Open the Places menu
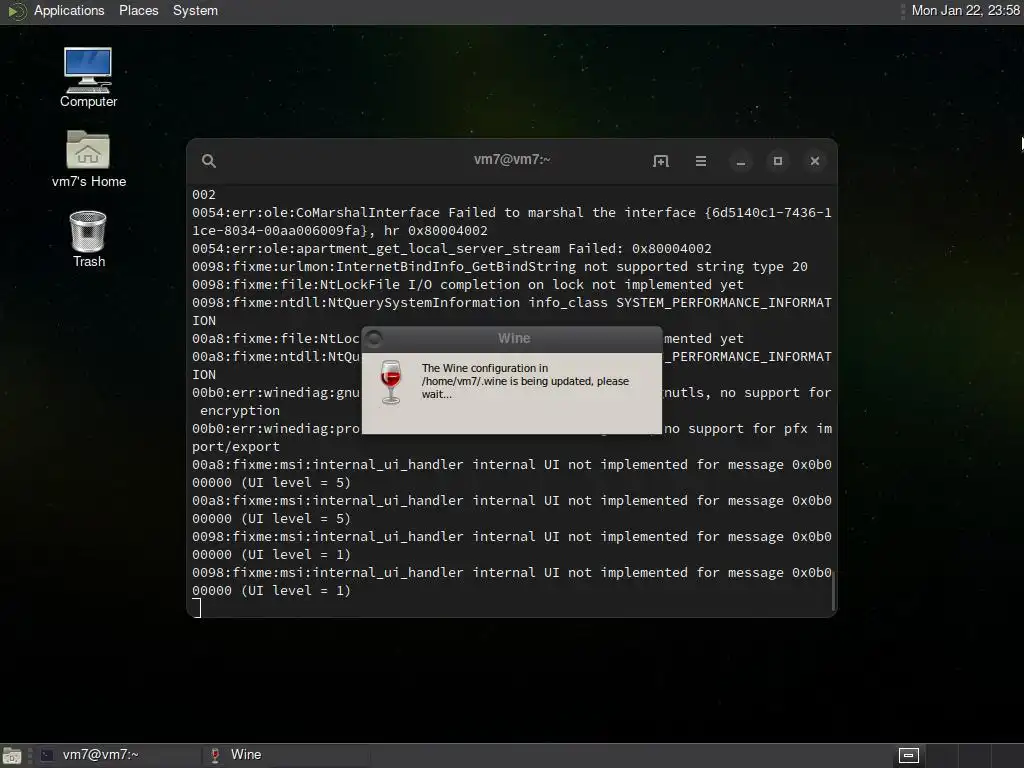 tap(138, 10)
